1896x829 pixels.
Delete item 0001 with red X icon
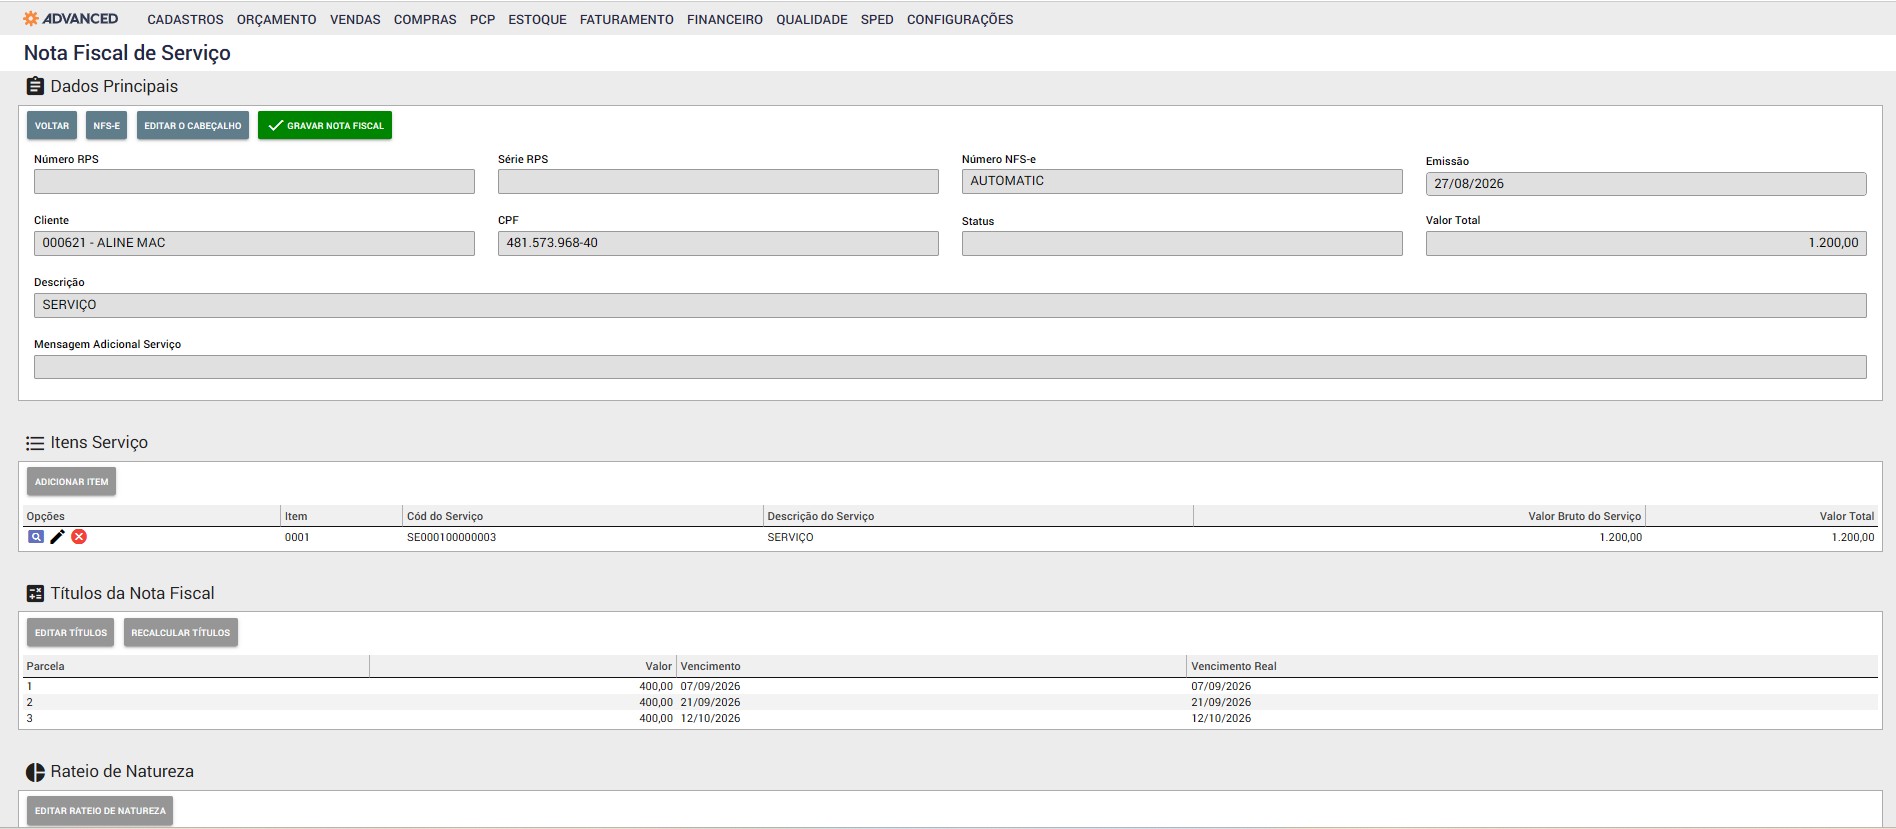click(x=79, y=537)
